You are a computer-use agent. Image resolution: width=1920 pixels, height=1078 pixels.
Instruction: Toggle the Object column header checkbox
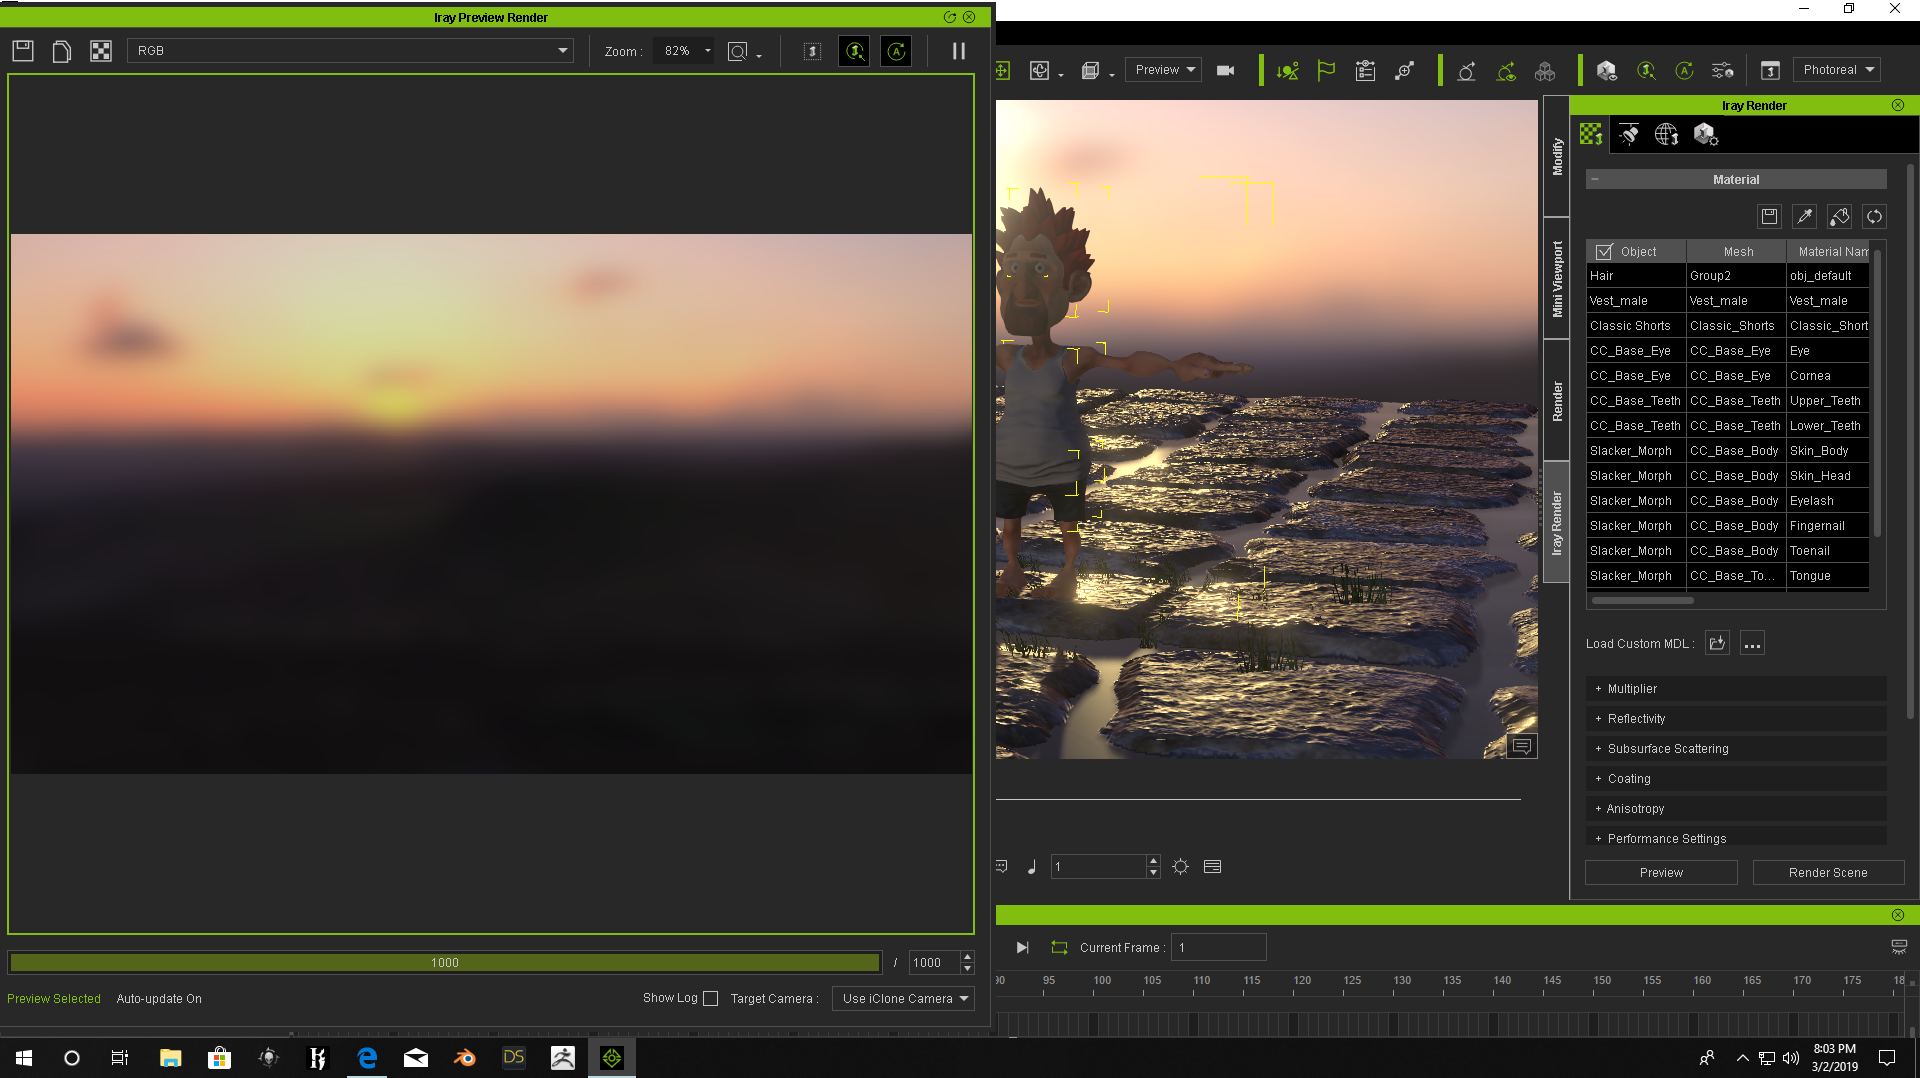[1604, 252]
